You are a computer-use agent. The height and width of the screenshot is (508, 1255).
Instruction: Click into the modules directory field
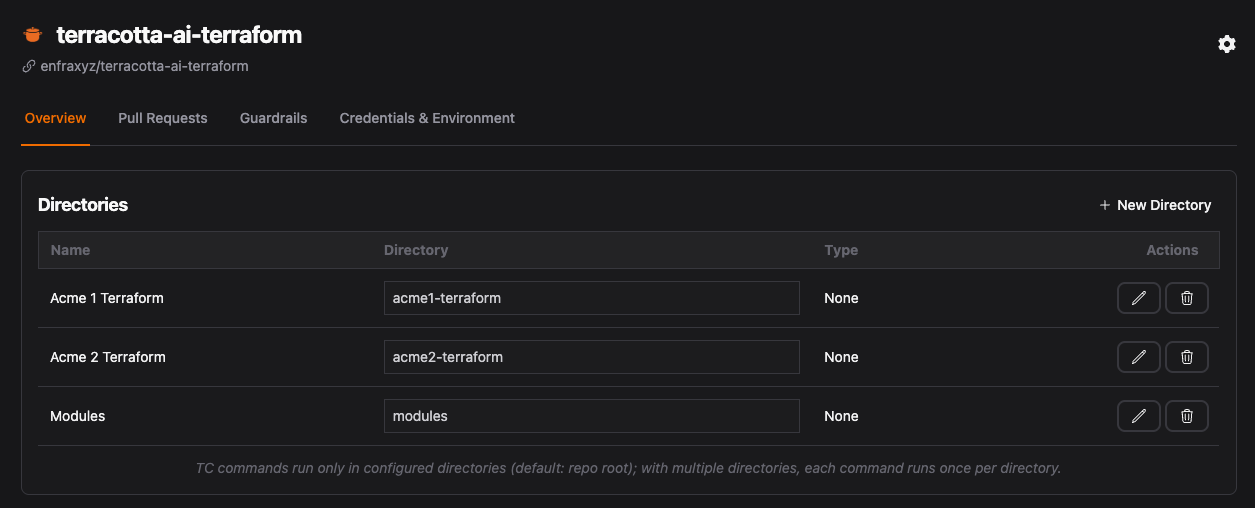tap(591, 416)
